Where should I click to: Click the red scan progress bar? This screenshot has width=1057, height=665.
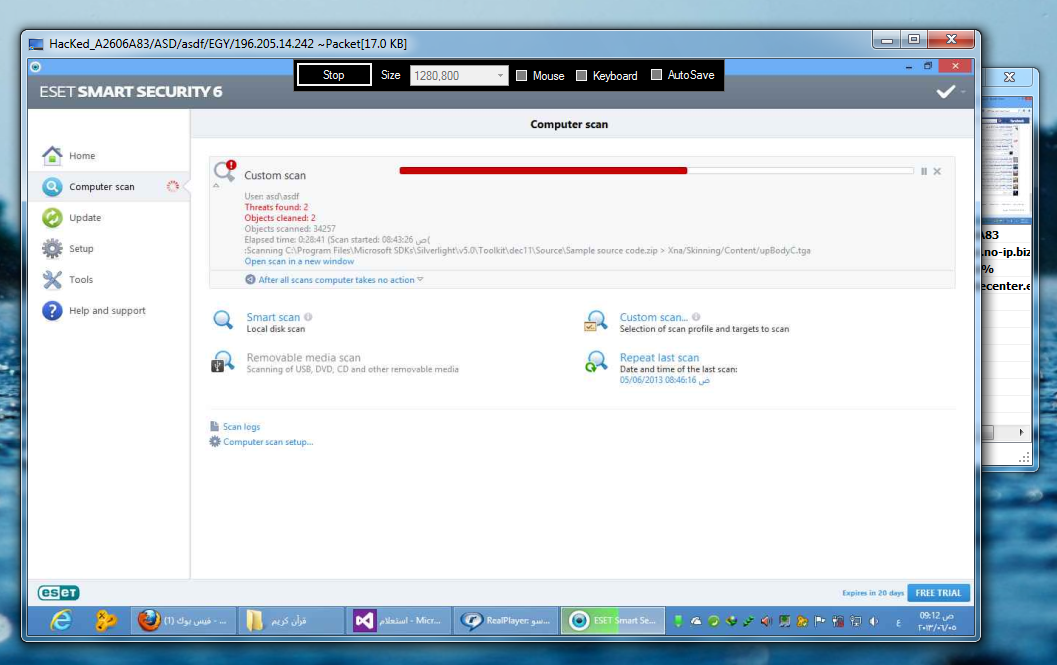[543, 171]
